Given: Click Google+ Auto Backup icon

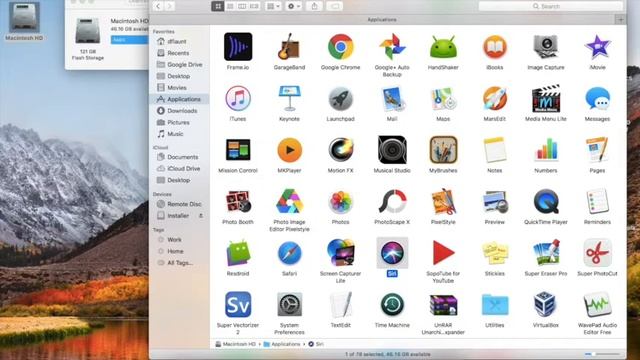Looking at the screenshot, I should pyautogui.click(x=392, y=47).
